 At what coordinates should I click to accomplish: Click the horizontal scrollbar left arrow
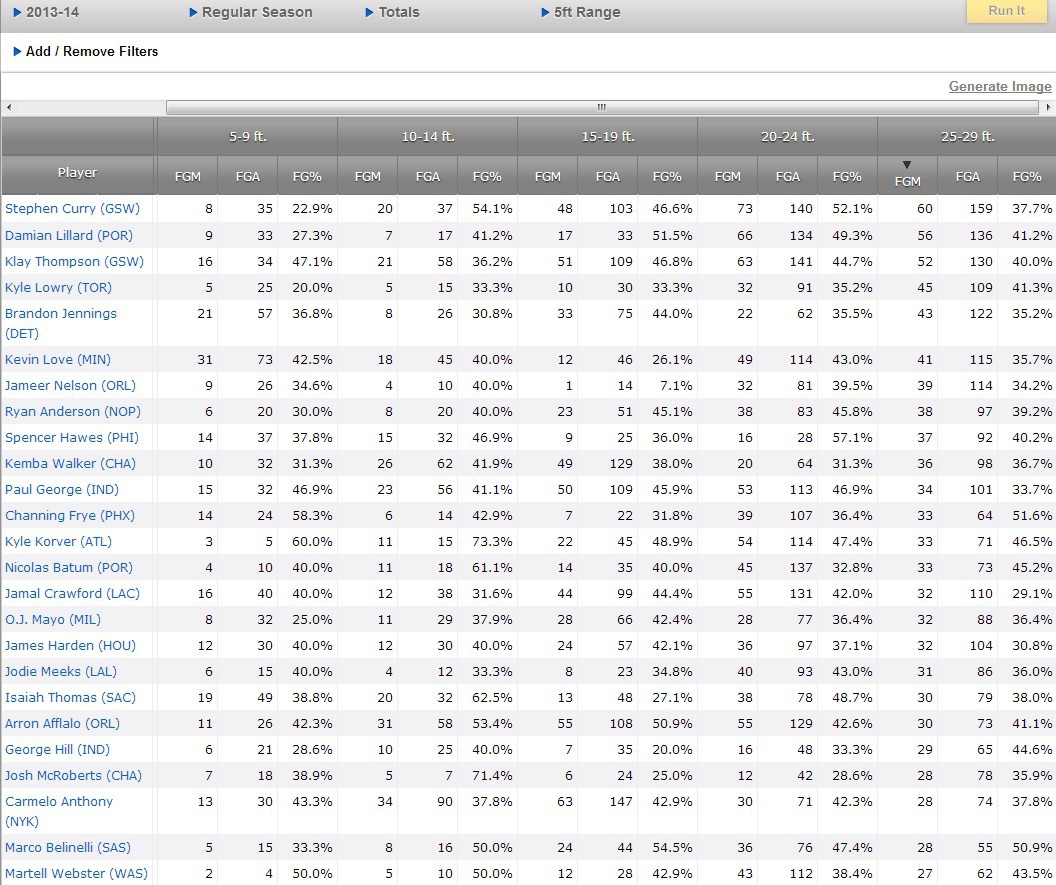pos(9,107)
